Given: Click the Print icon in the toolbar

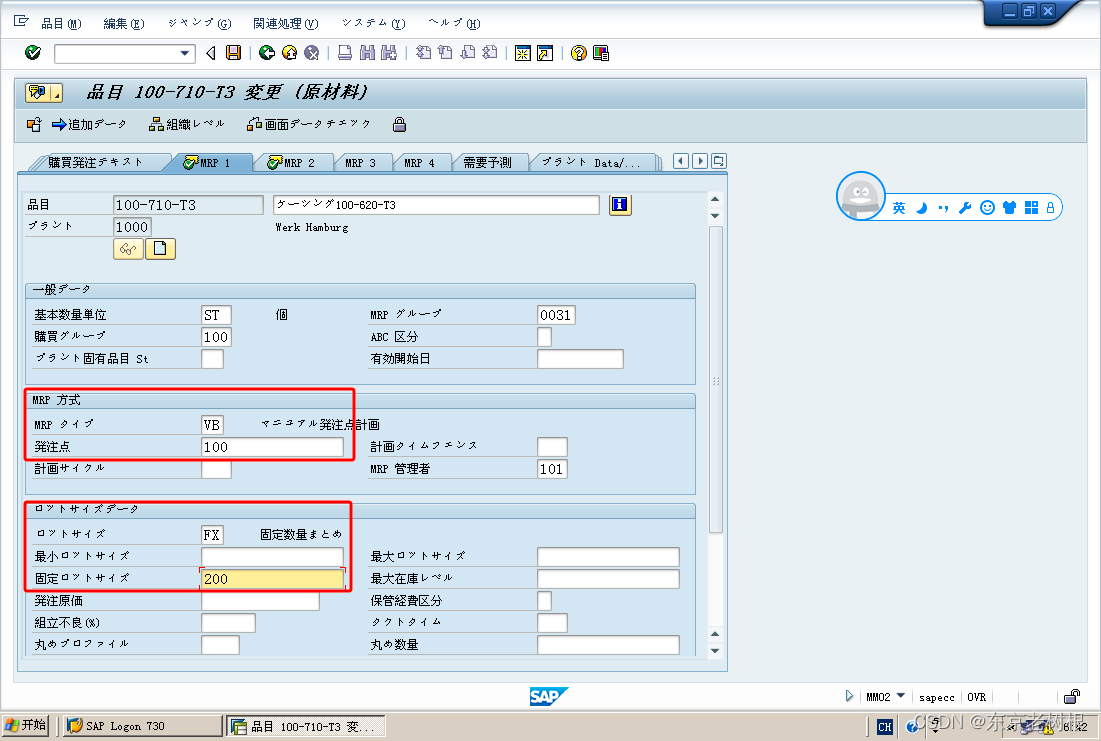Looking at the screenshot, I should [x=342, y=54].
